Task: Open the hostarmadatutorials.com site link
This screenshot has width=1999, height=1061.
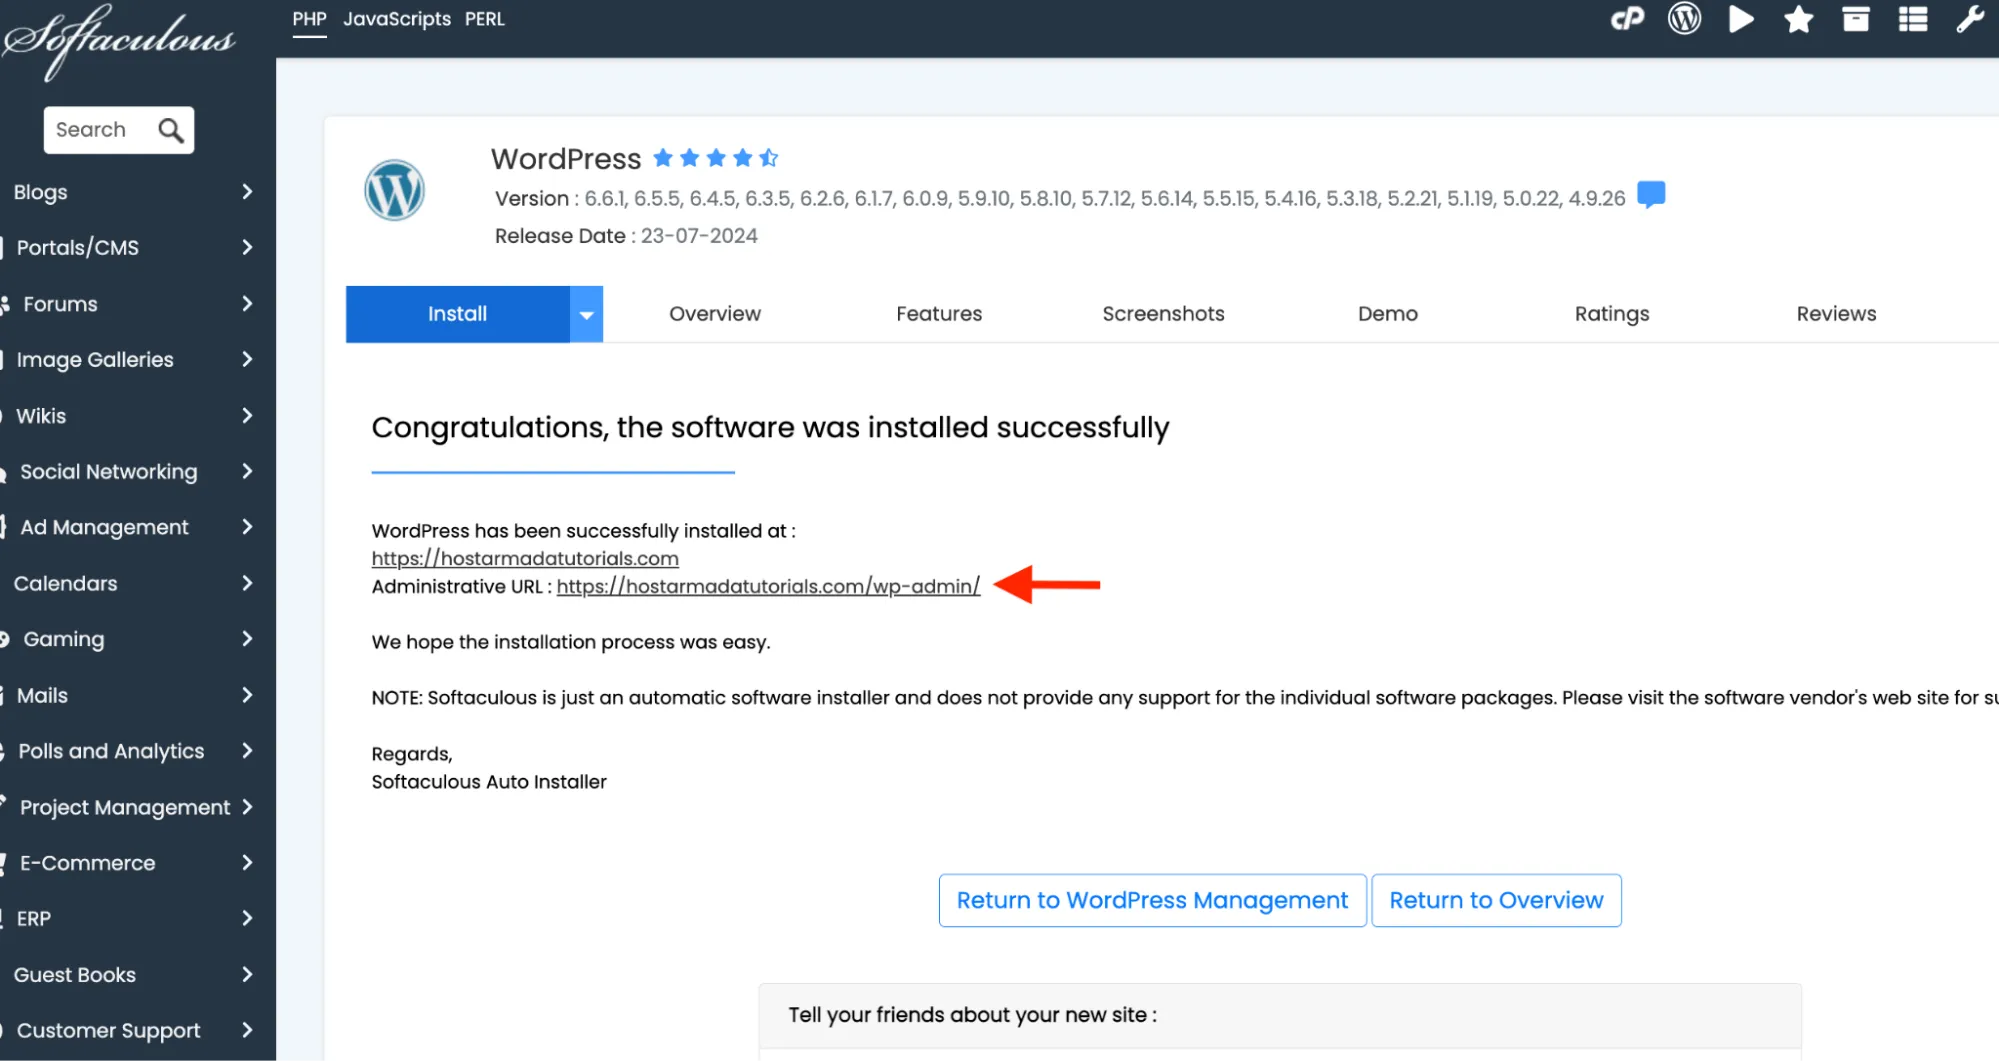Action: (x=525, y=559)
